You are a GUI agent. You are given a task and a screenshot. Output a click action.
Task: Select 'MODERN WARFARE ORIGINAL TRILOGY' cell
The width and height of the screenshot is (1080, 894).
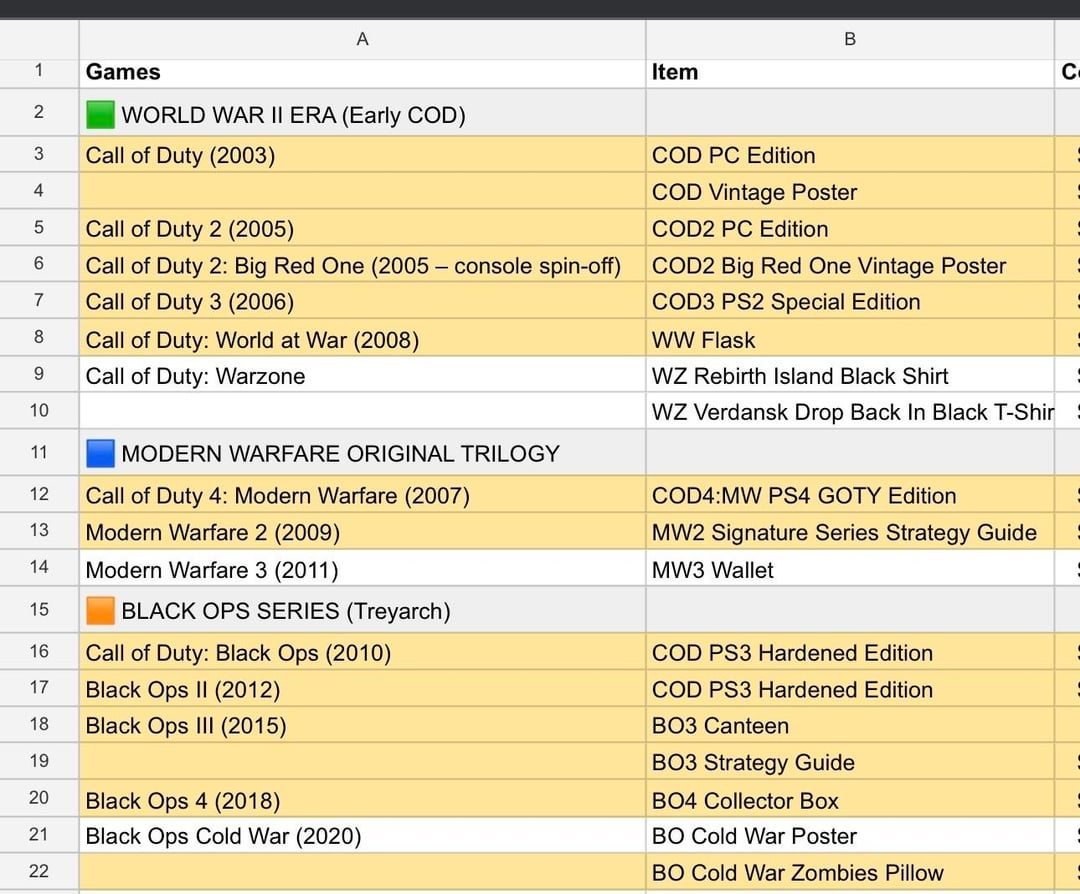(362, 453)
